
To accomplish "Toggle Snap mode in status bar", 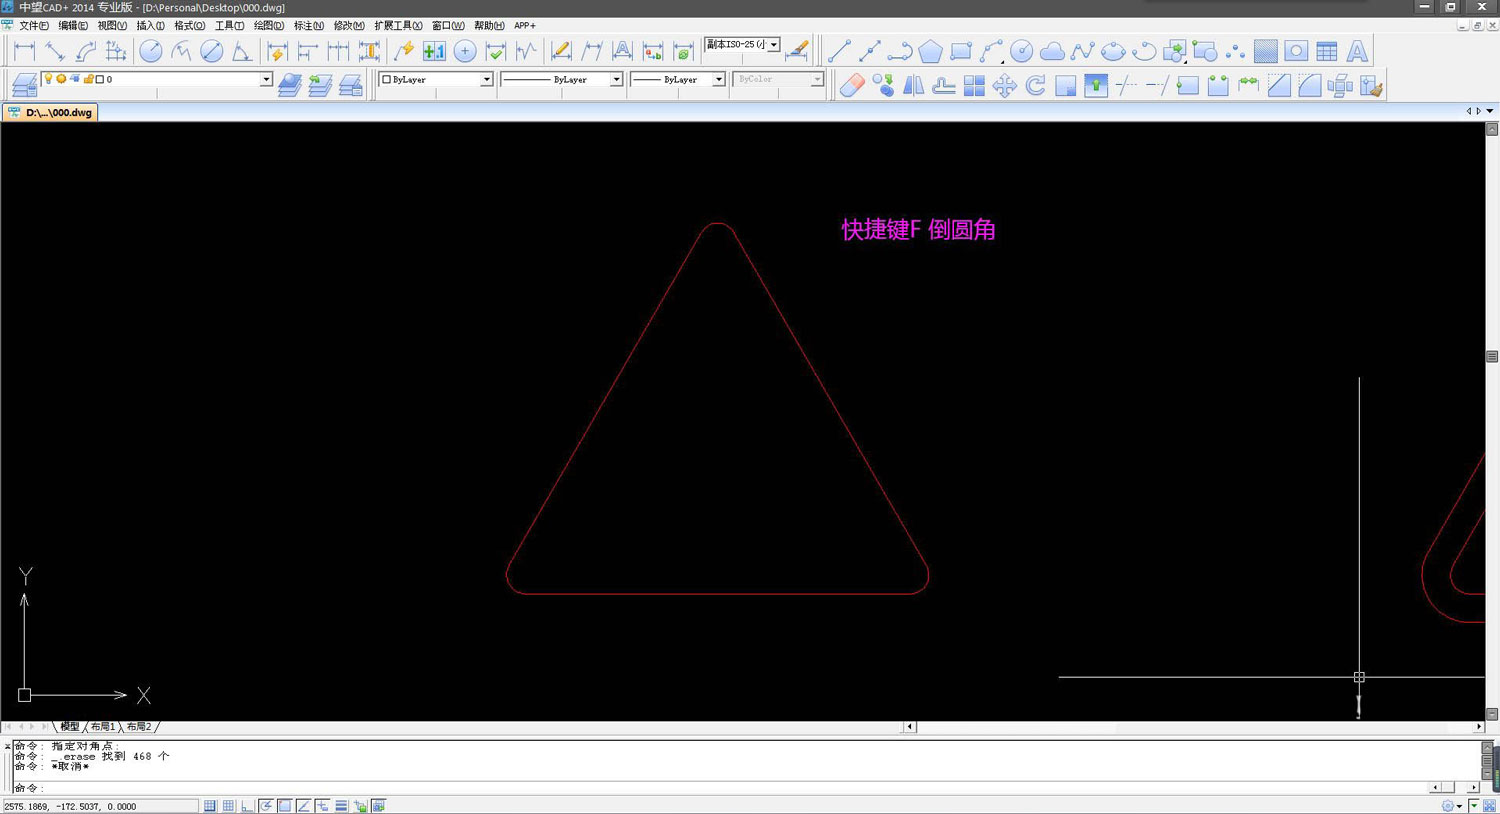I will point(210,806).
